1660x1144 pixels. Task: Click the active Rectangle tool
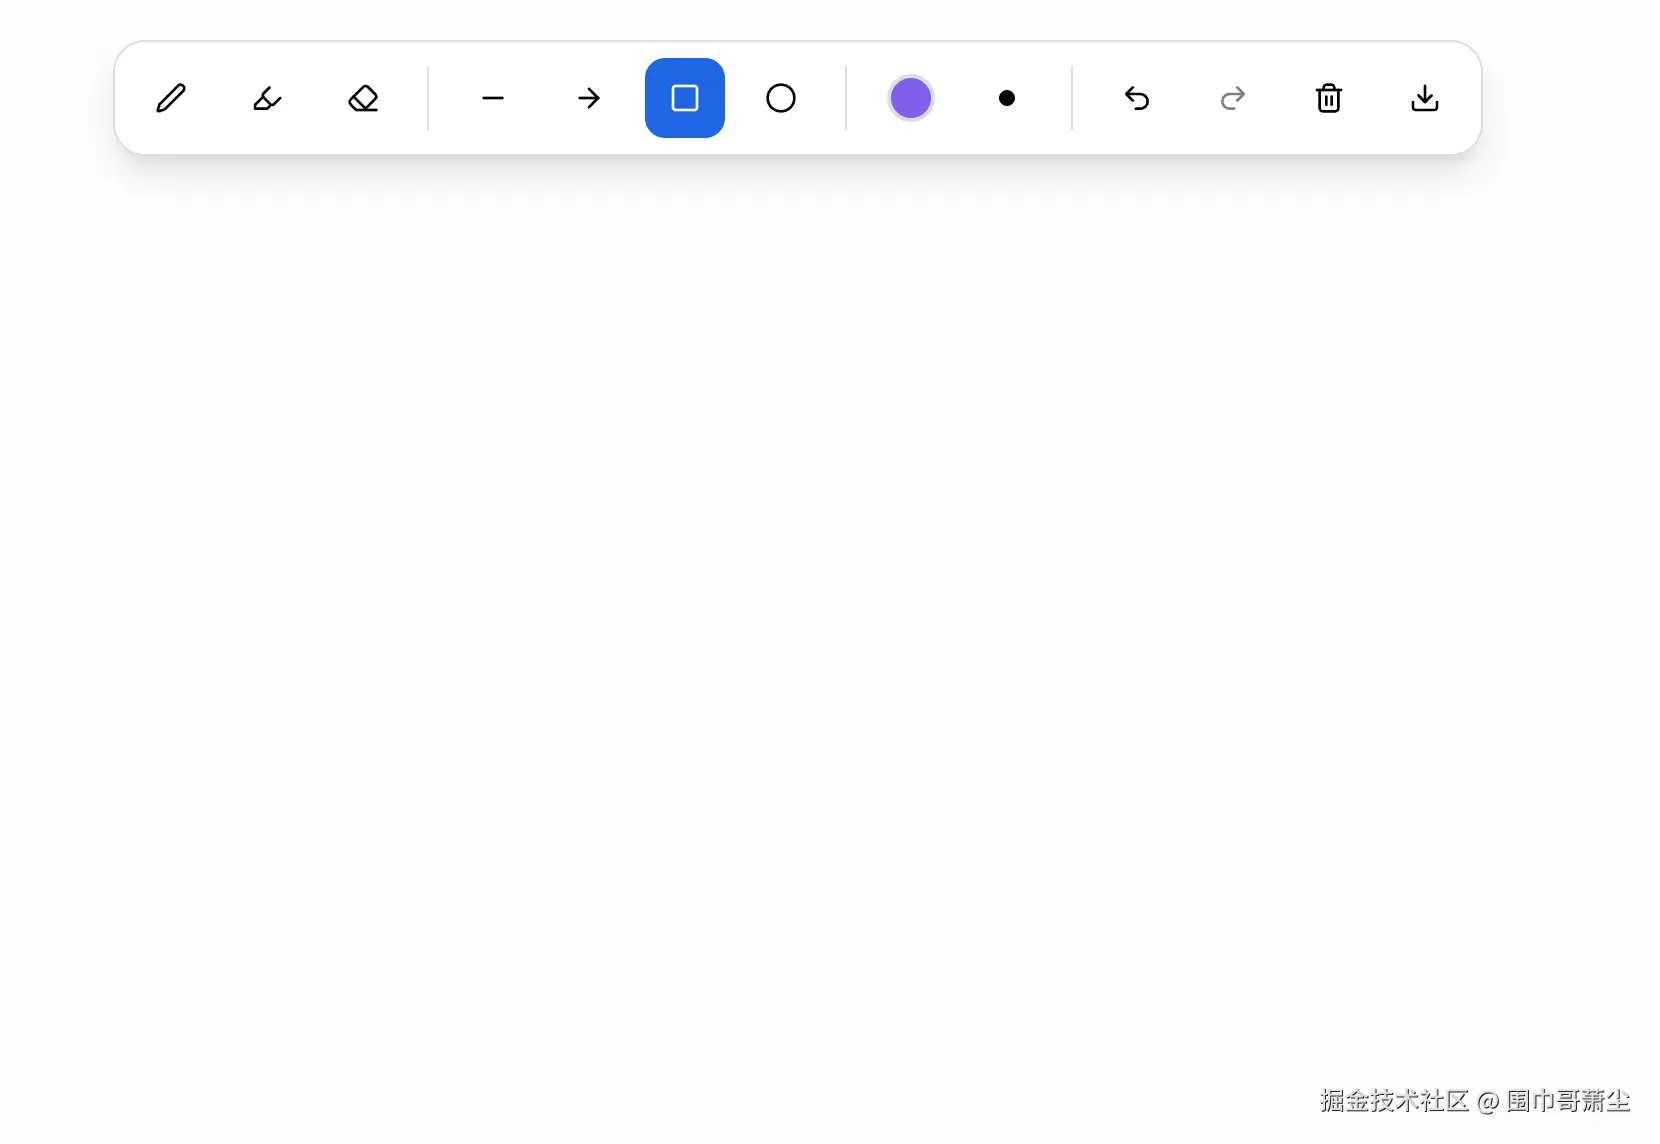point(685,98)
